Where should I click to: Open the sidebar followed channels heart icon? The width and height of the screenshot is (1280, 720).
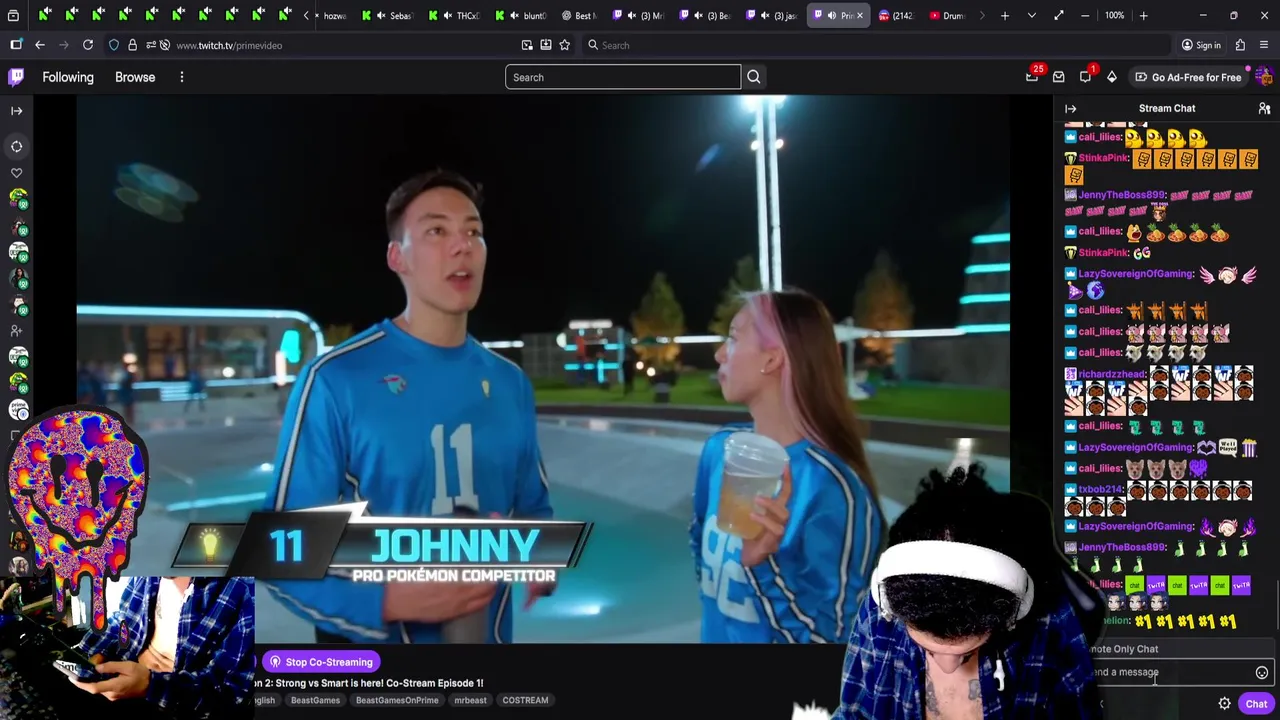16,173
